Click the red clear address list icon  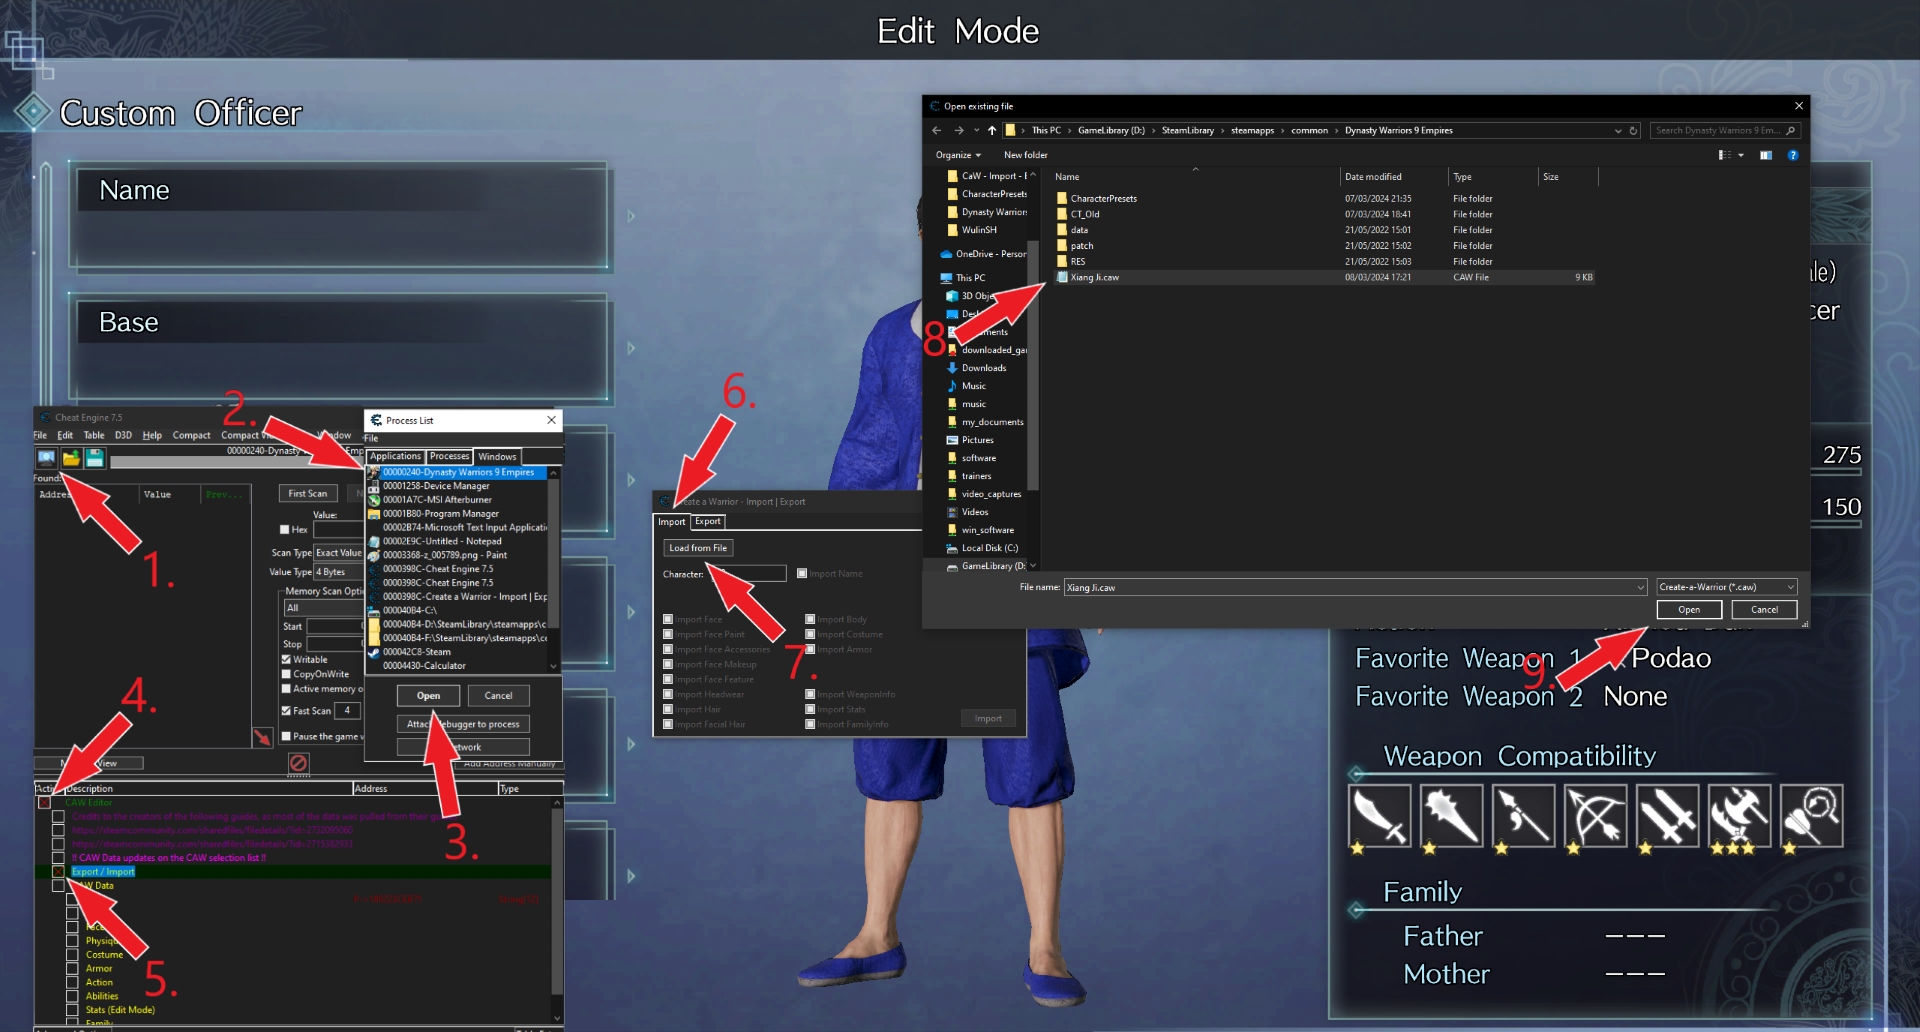point(298,764)
